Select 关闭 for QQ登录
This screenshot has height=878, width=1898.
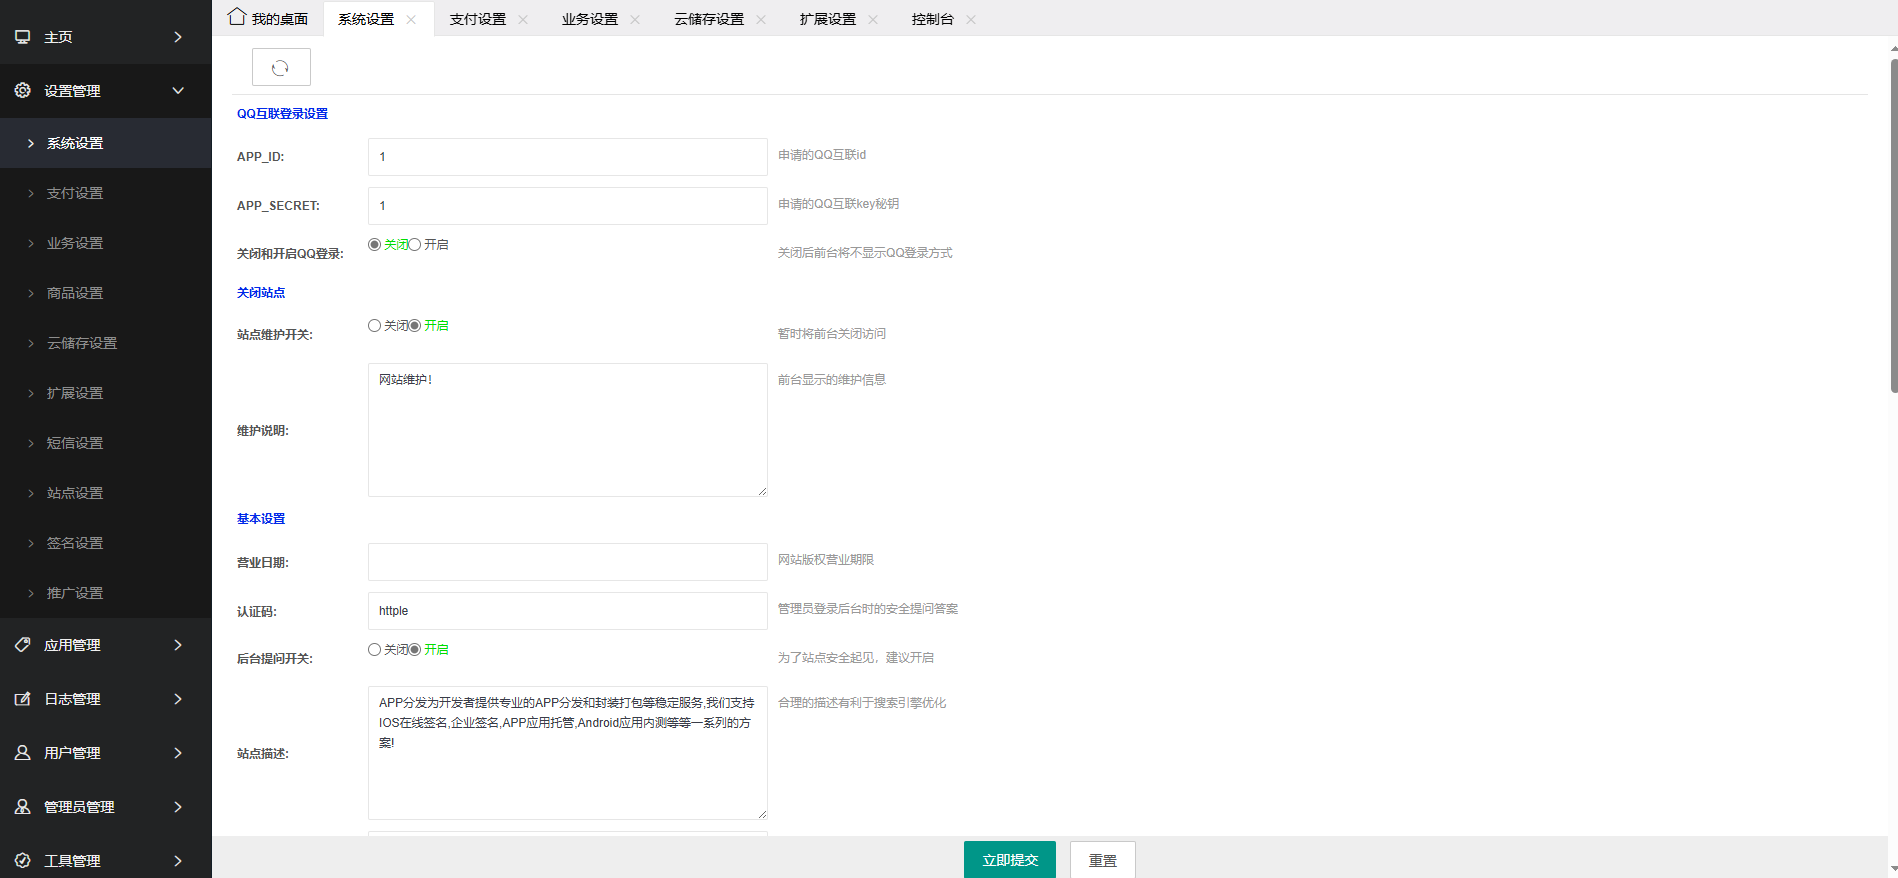tap(375, 244)
